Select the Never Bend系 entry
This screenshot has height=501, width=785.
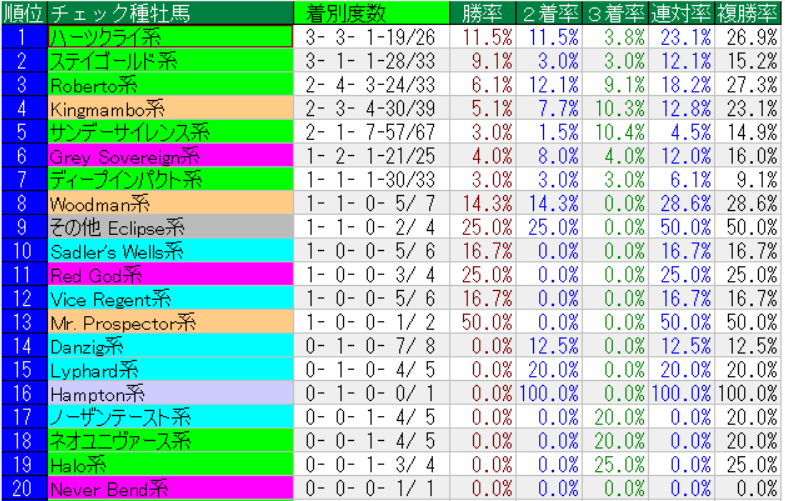coord(170,488)
